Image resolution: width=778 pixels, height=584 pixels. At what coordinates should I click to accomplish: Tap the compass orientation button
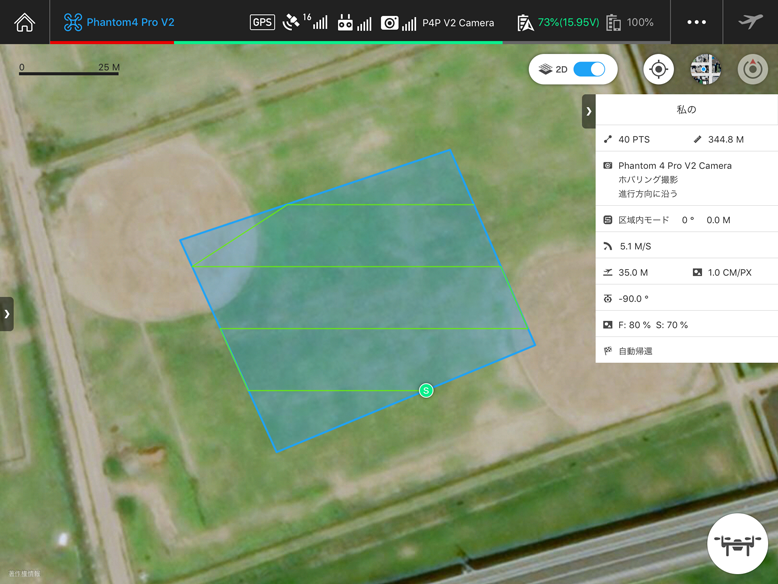tap(752, 69)
